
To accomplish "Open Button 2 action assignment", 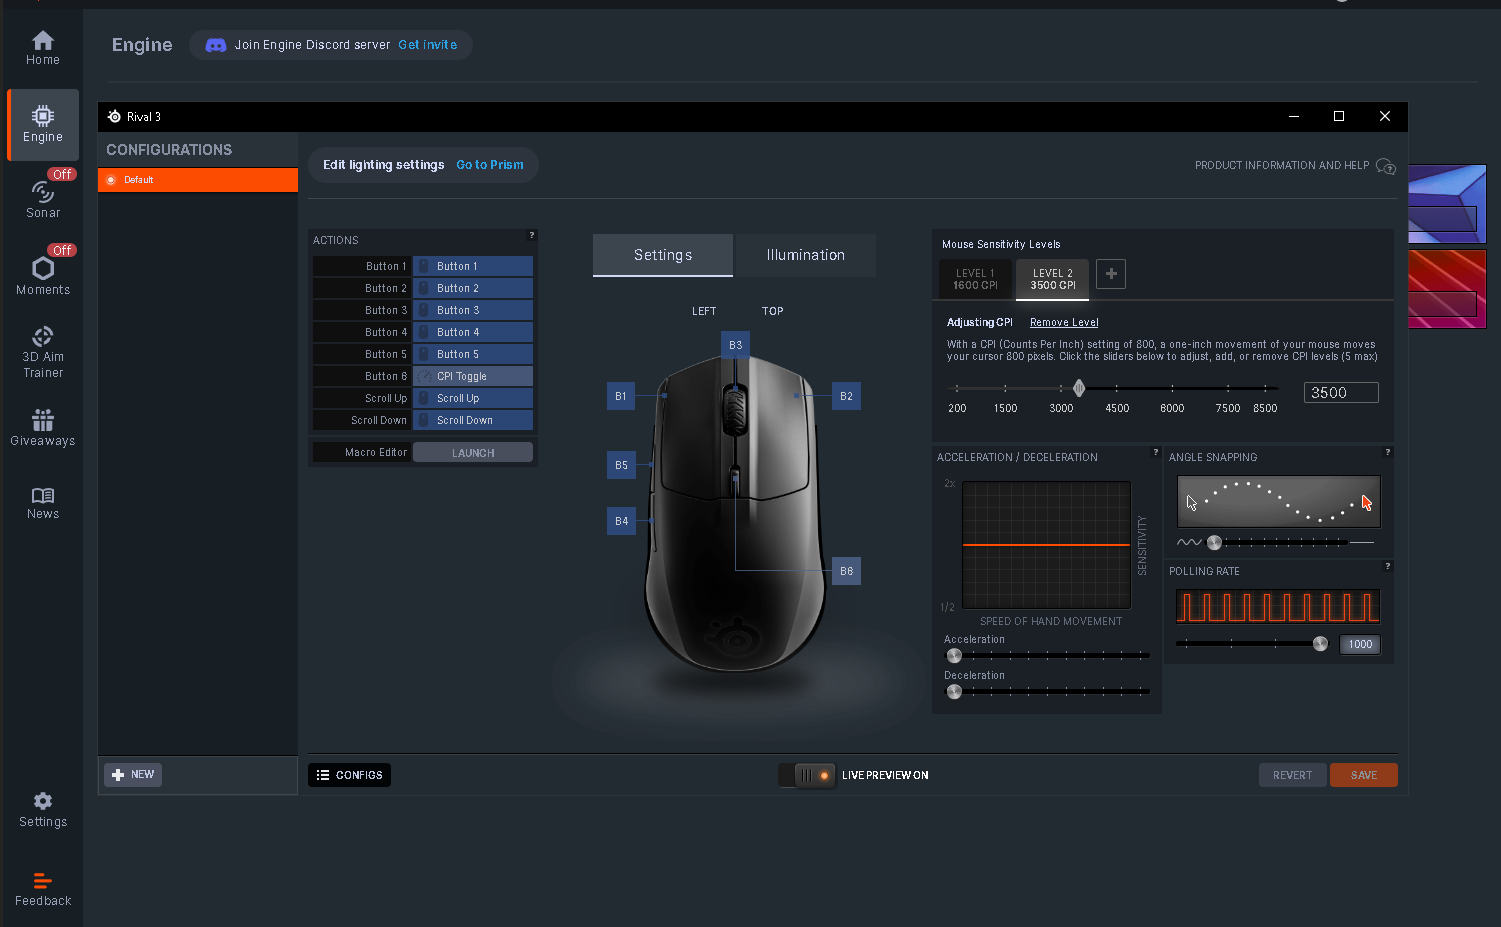I will [473, 288].
